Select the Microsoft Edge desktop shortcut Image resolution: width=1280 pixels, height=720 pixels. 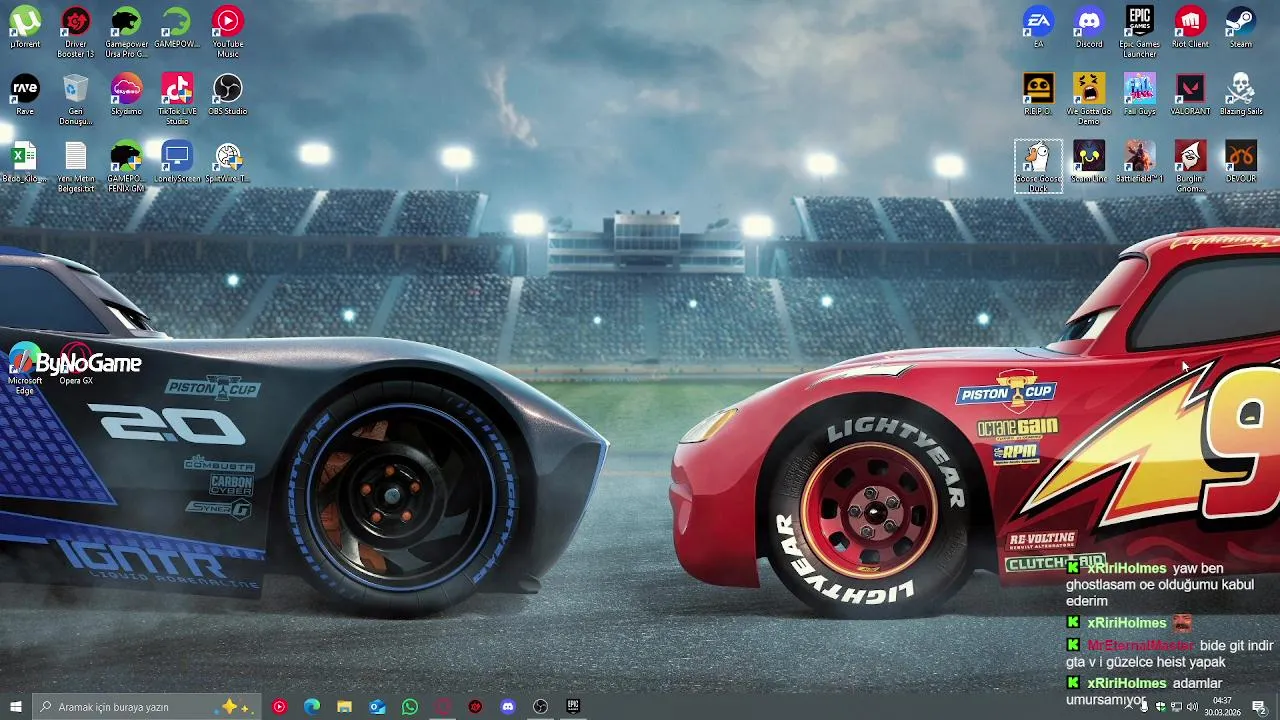(25, 368)
